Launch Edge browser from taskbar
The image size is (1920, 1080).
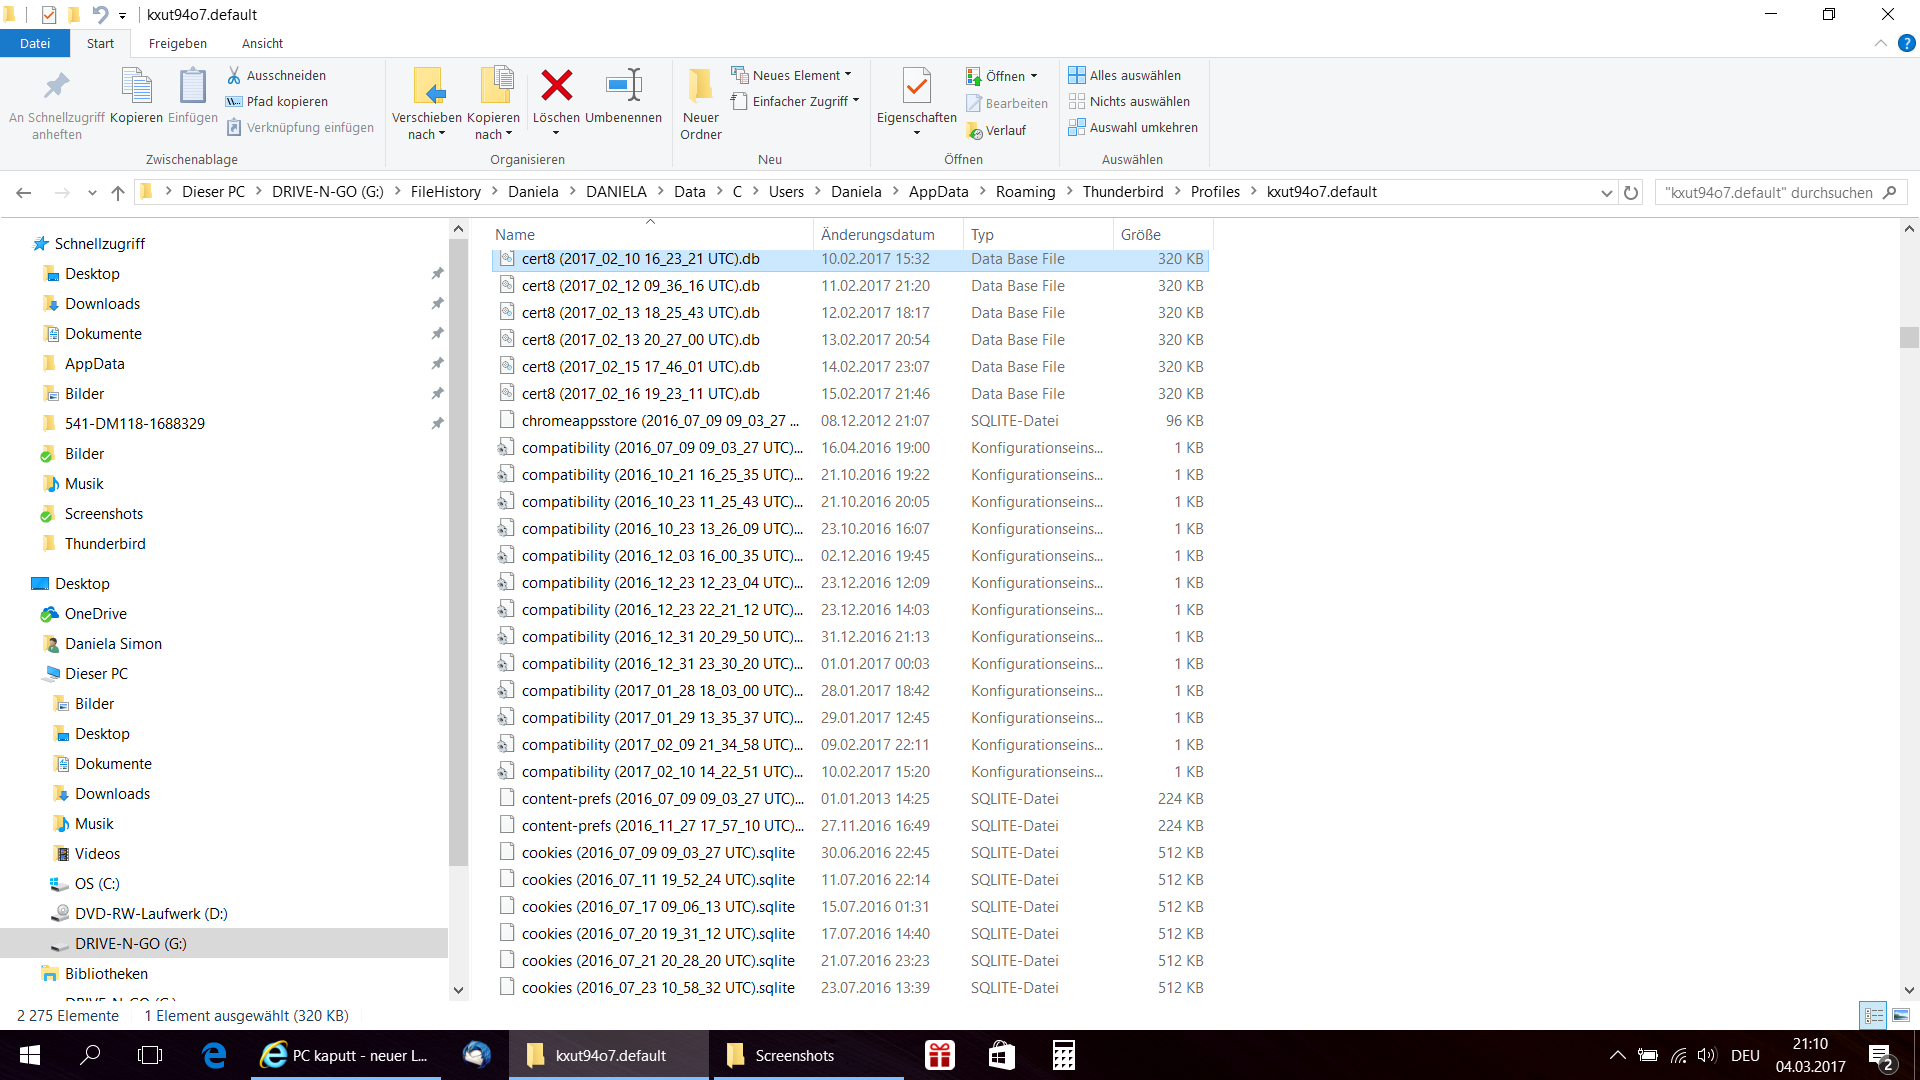[214, 1055]
